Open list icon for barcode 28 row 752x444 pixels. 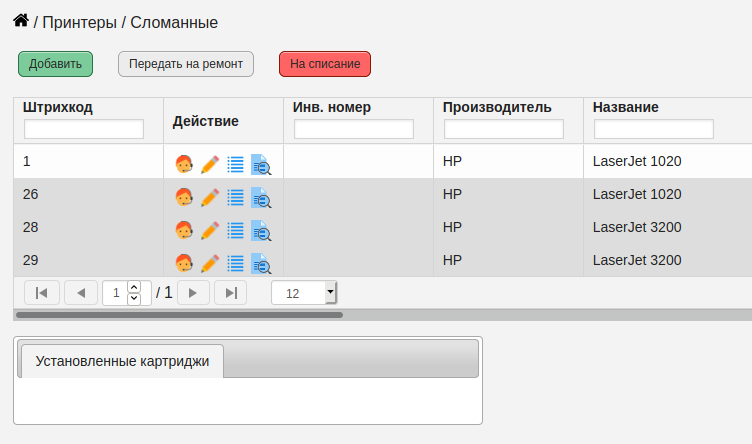[x=235, y=230]
